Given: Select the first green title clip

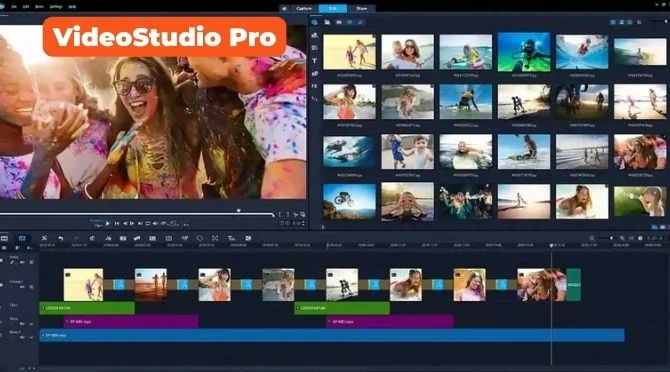Looking at the screenshot, I should 87,308.
